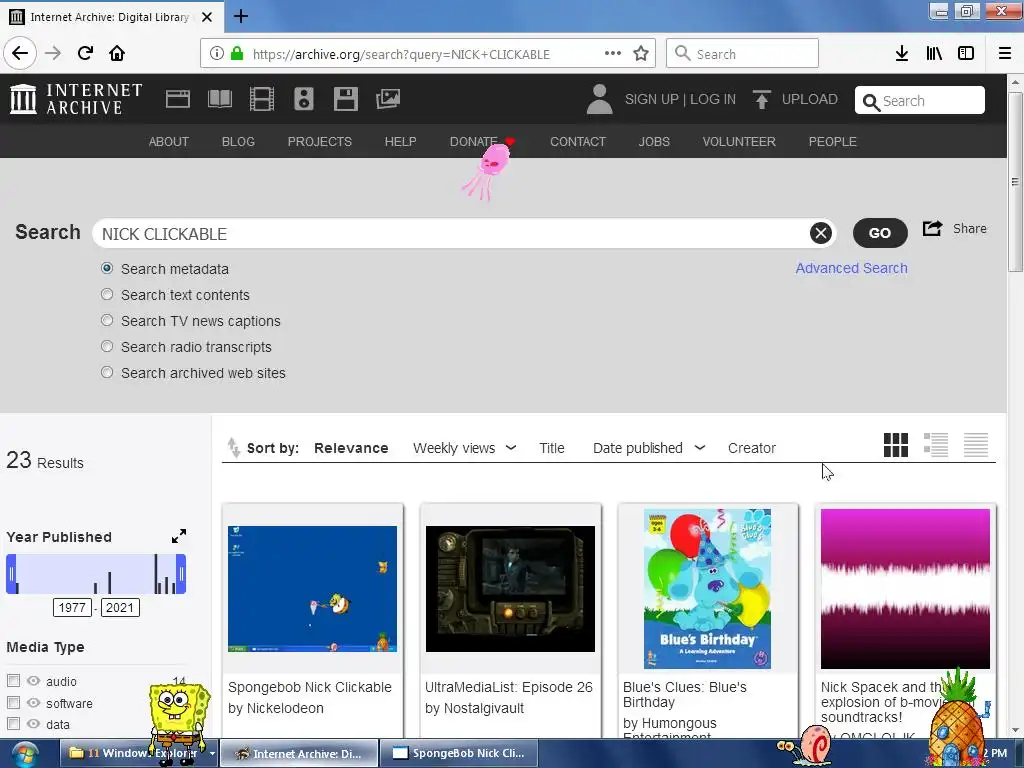
Task: Sort results by Creator
Action: [x=752, y=448]
